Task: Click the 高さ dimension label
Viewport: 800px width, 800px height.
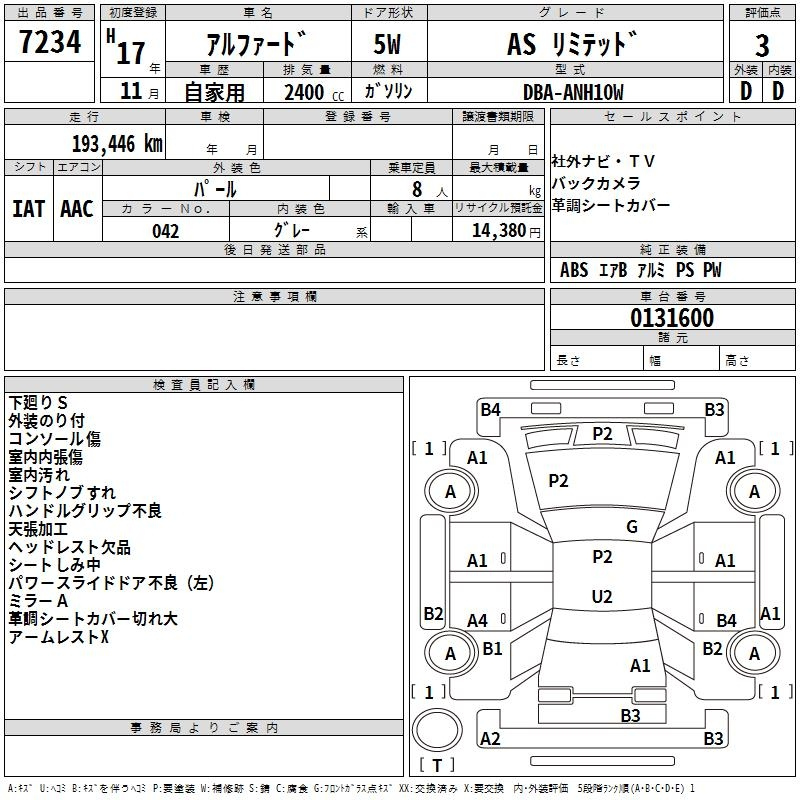Action: point(737,361)
